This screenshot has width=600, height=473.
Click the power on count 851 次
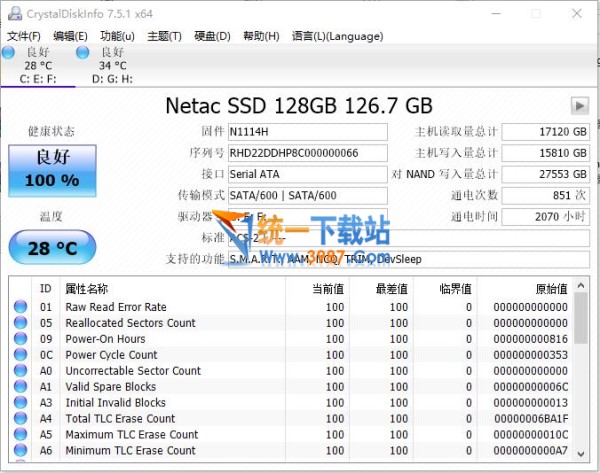pos(546,196)
